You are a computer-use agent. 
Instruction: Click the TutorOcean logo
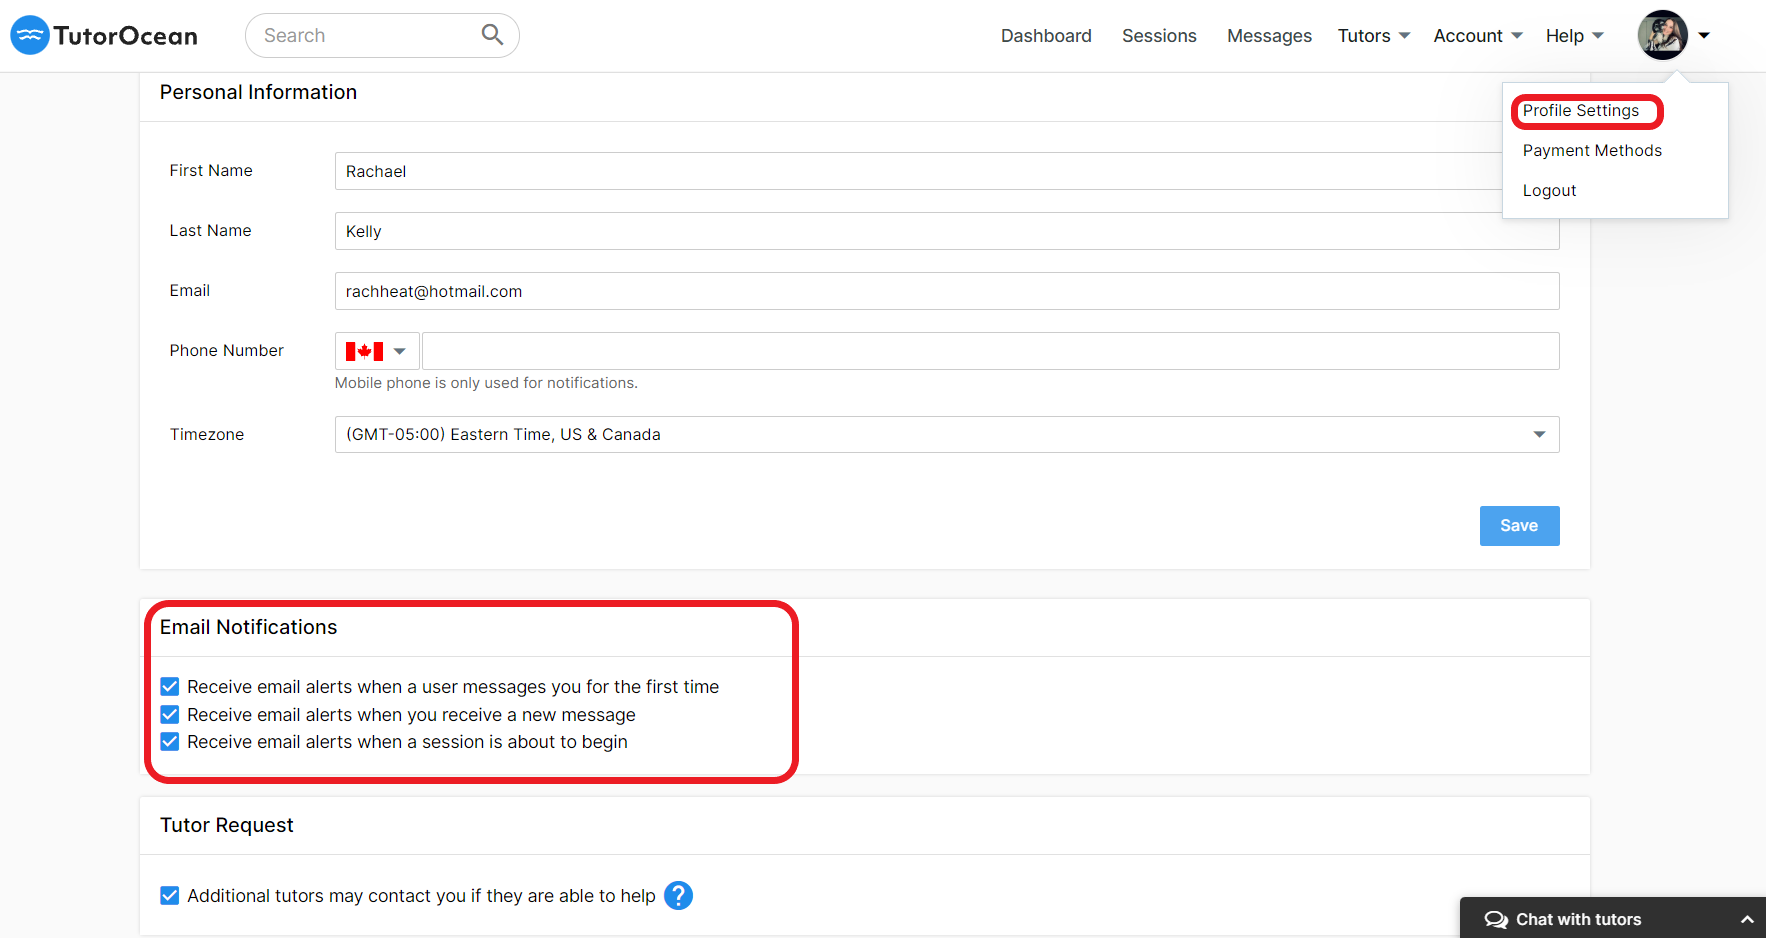click(x=104, y=36)
